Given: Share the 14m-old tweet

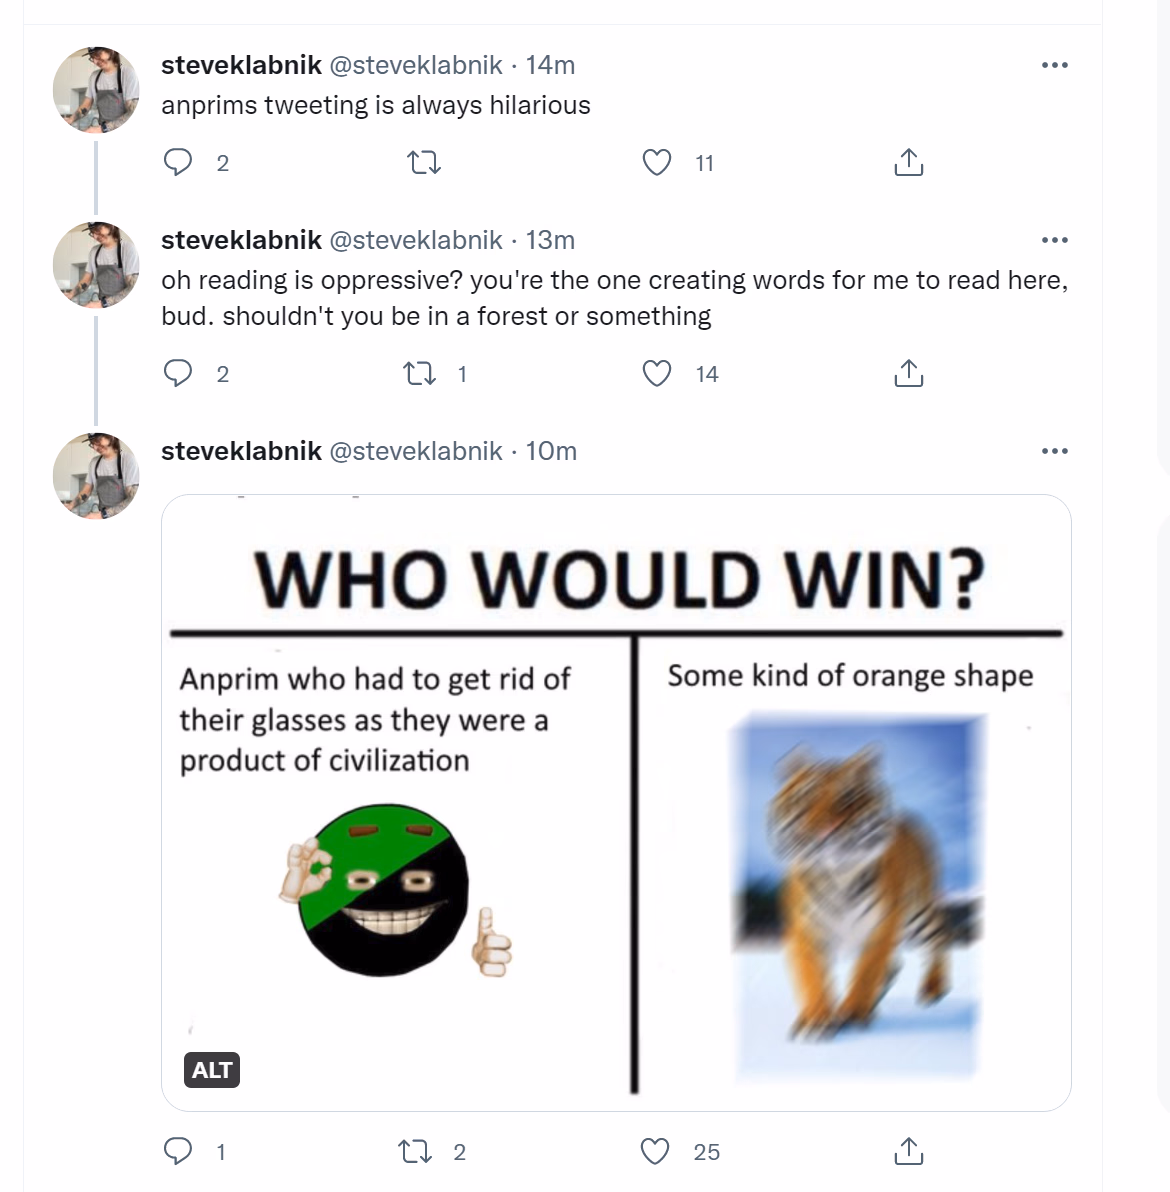Looking at the screenshot, I should tap(908, 163).
